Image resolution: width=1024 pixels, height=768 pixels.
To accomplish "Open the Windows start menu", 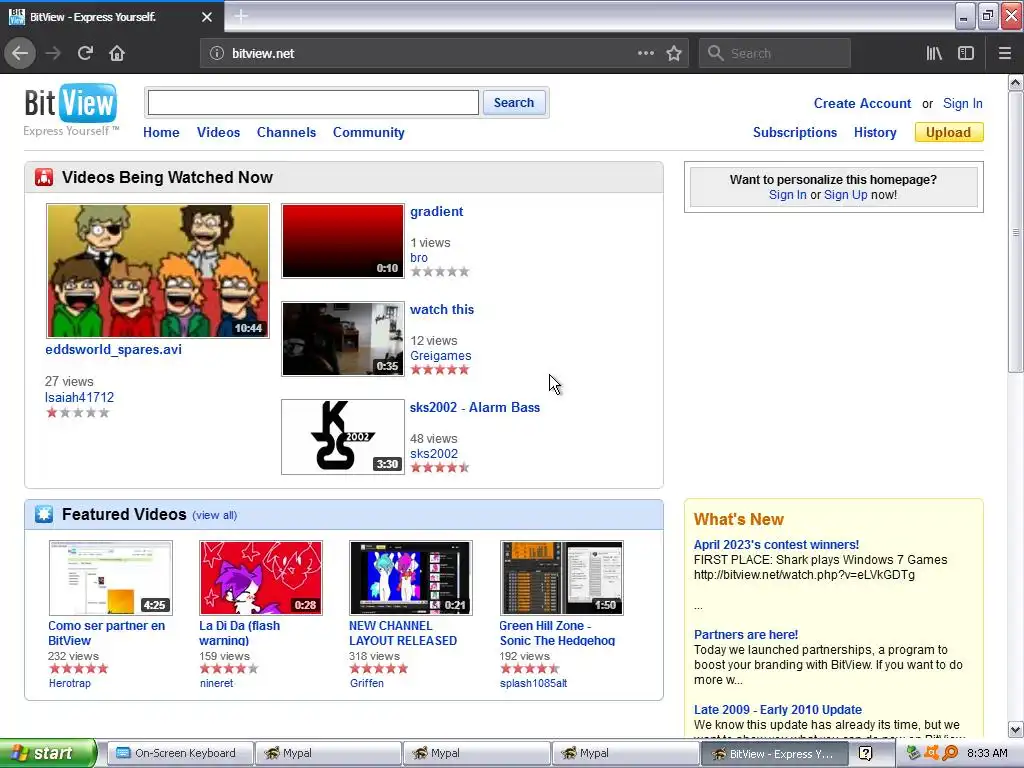I will 48,754.
